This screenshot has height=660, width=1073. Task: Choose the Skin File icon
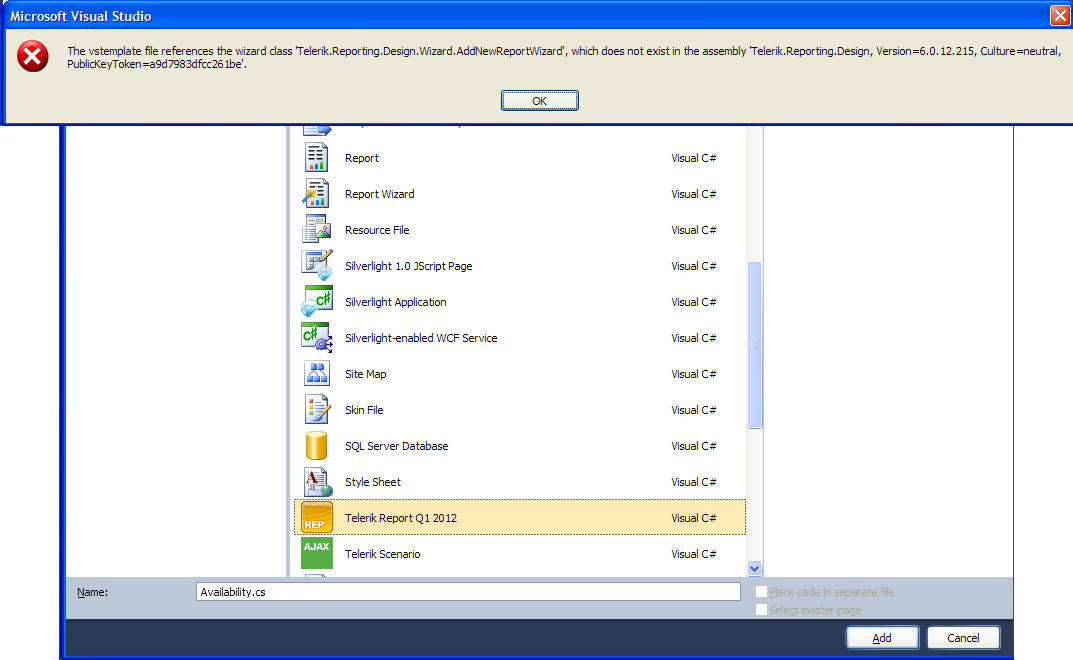(316, 409)
